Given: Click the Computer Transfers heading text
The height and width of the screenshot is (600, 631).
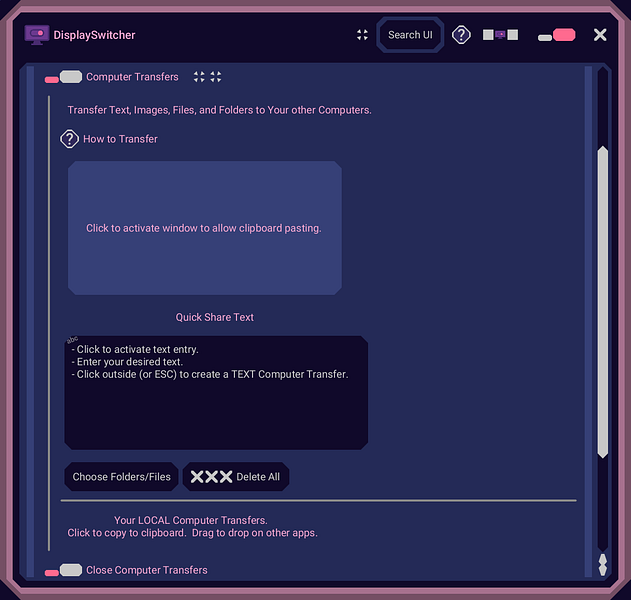Looking at the screenshot, I should tap(132, 77).
